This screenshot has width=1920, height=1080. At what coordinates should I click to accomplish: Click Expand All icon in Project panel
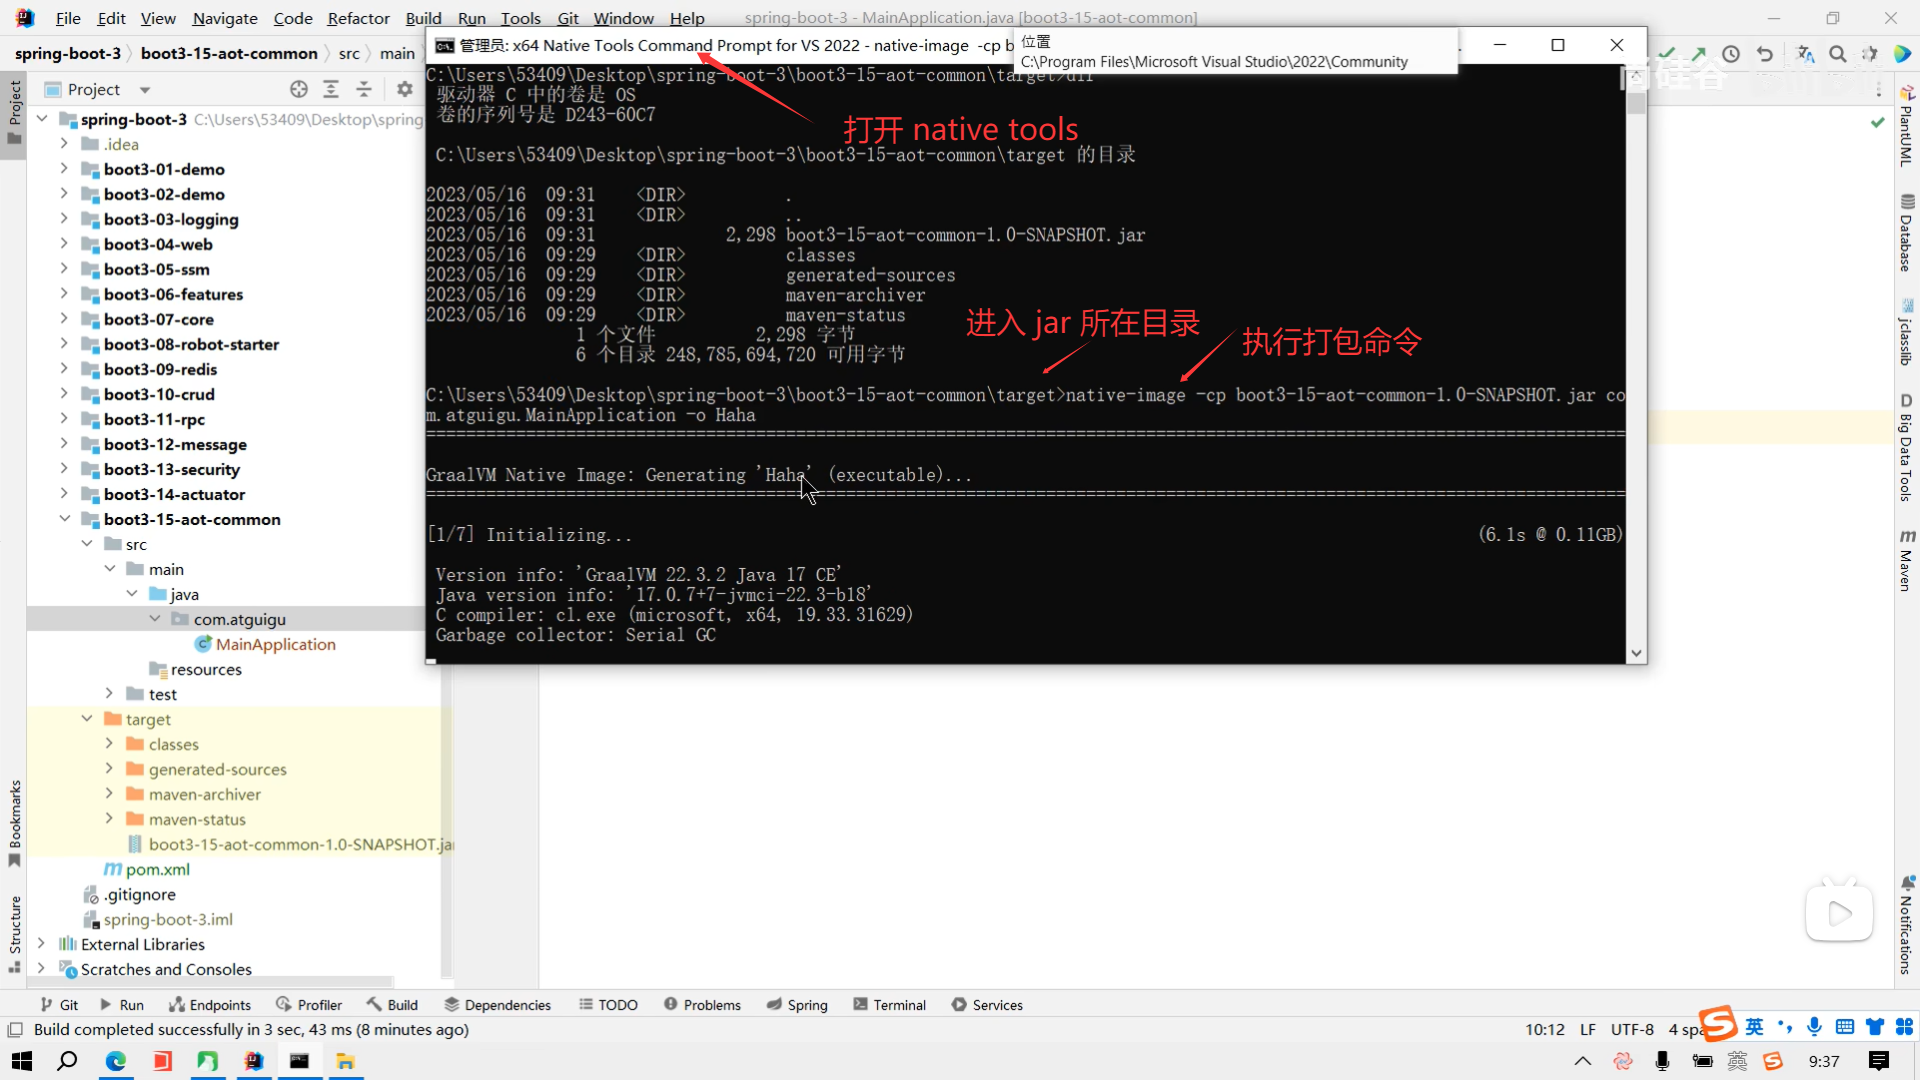point(331,89)
